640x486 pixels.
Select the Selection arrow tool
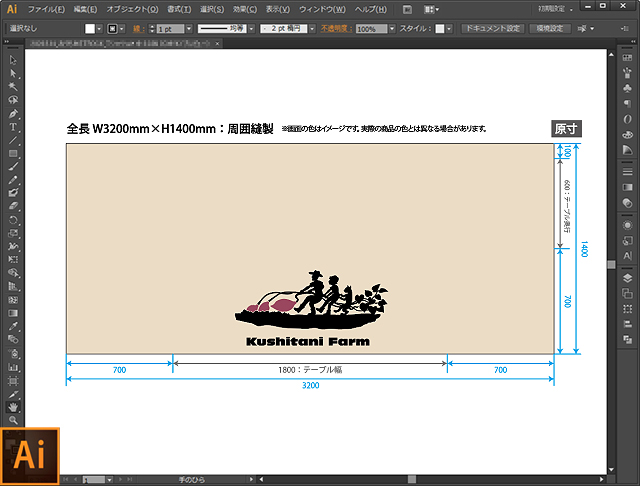pos(13,61)
